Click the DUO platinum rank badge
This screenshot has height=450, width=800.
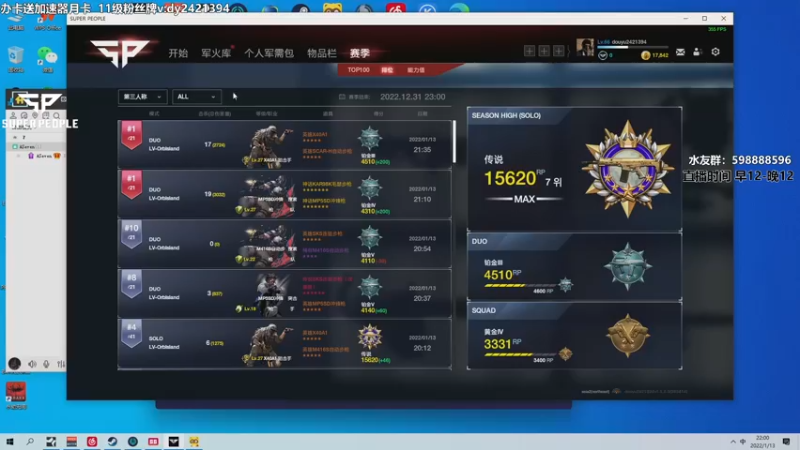628,267
